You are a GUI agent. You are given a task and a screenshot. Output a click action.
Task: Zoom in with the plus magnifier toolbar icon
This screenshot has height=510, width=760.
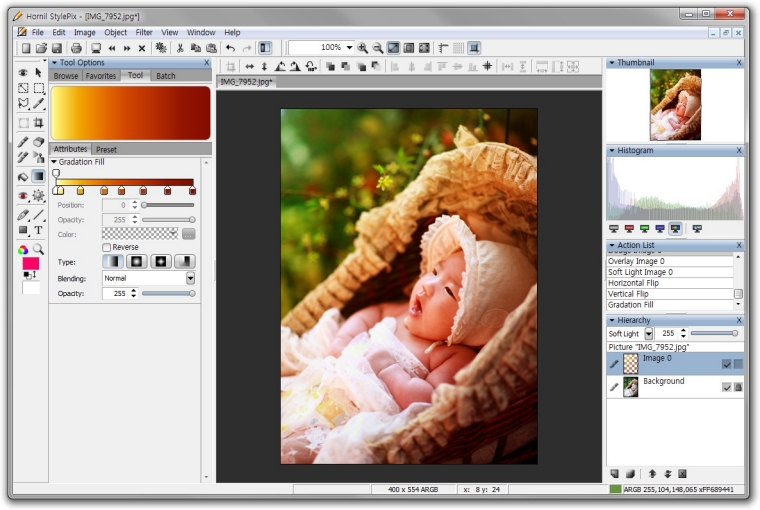(362, 48)
